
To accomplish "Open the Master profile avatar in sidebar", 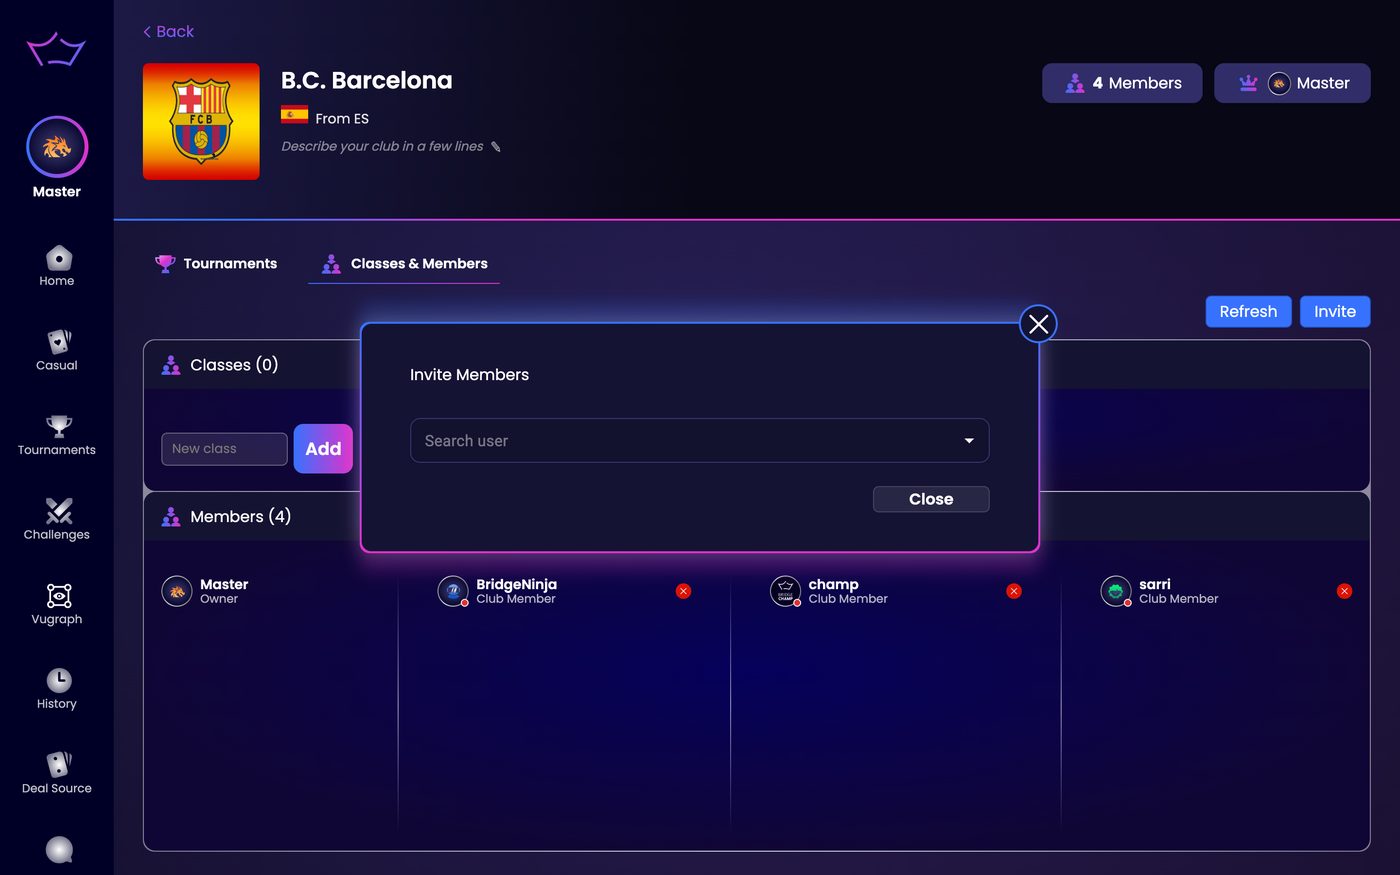I will [x=57, y=147].
